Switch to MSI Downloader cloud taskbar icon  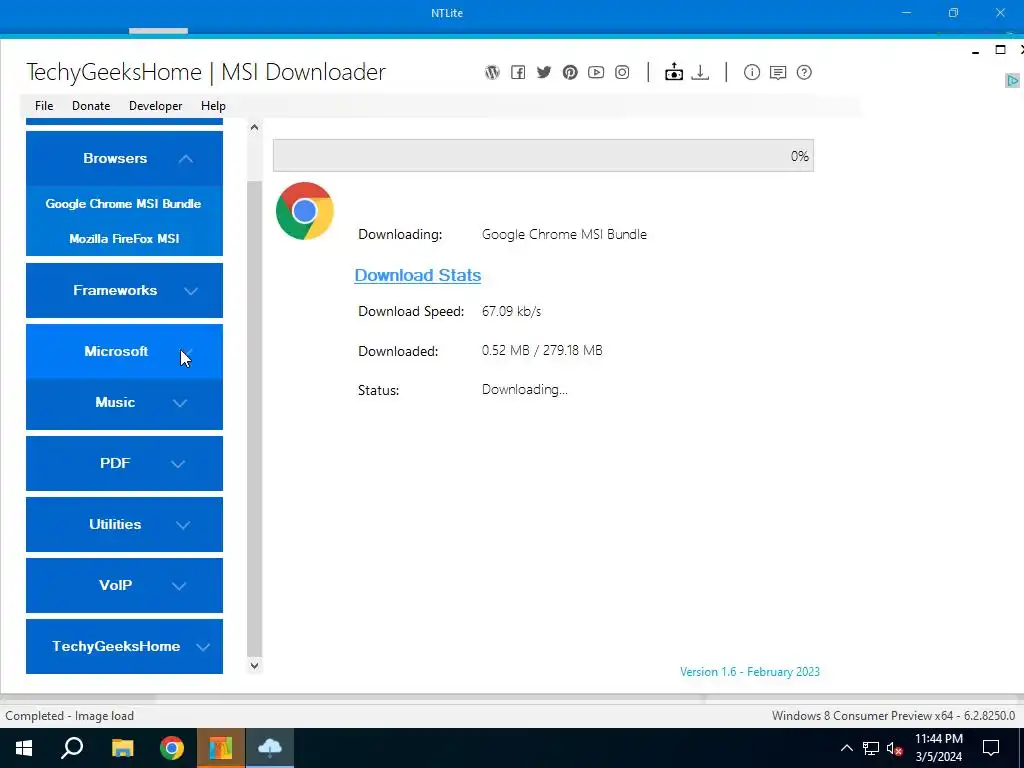(x=270, y=748)
